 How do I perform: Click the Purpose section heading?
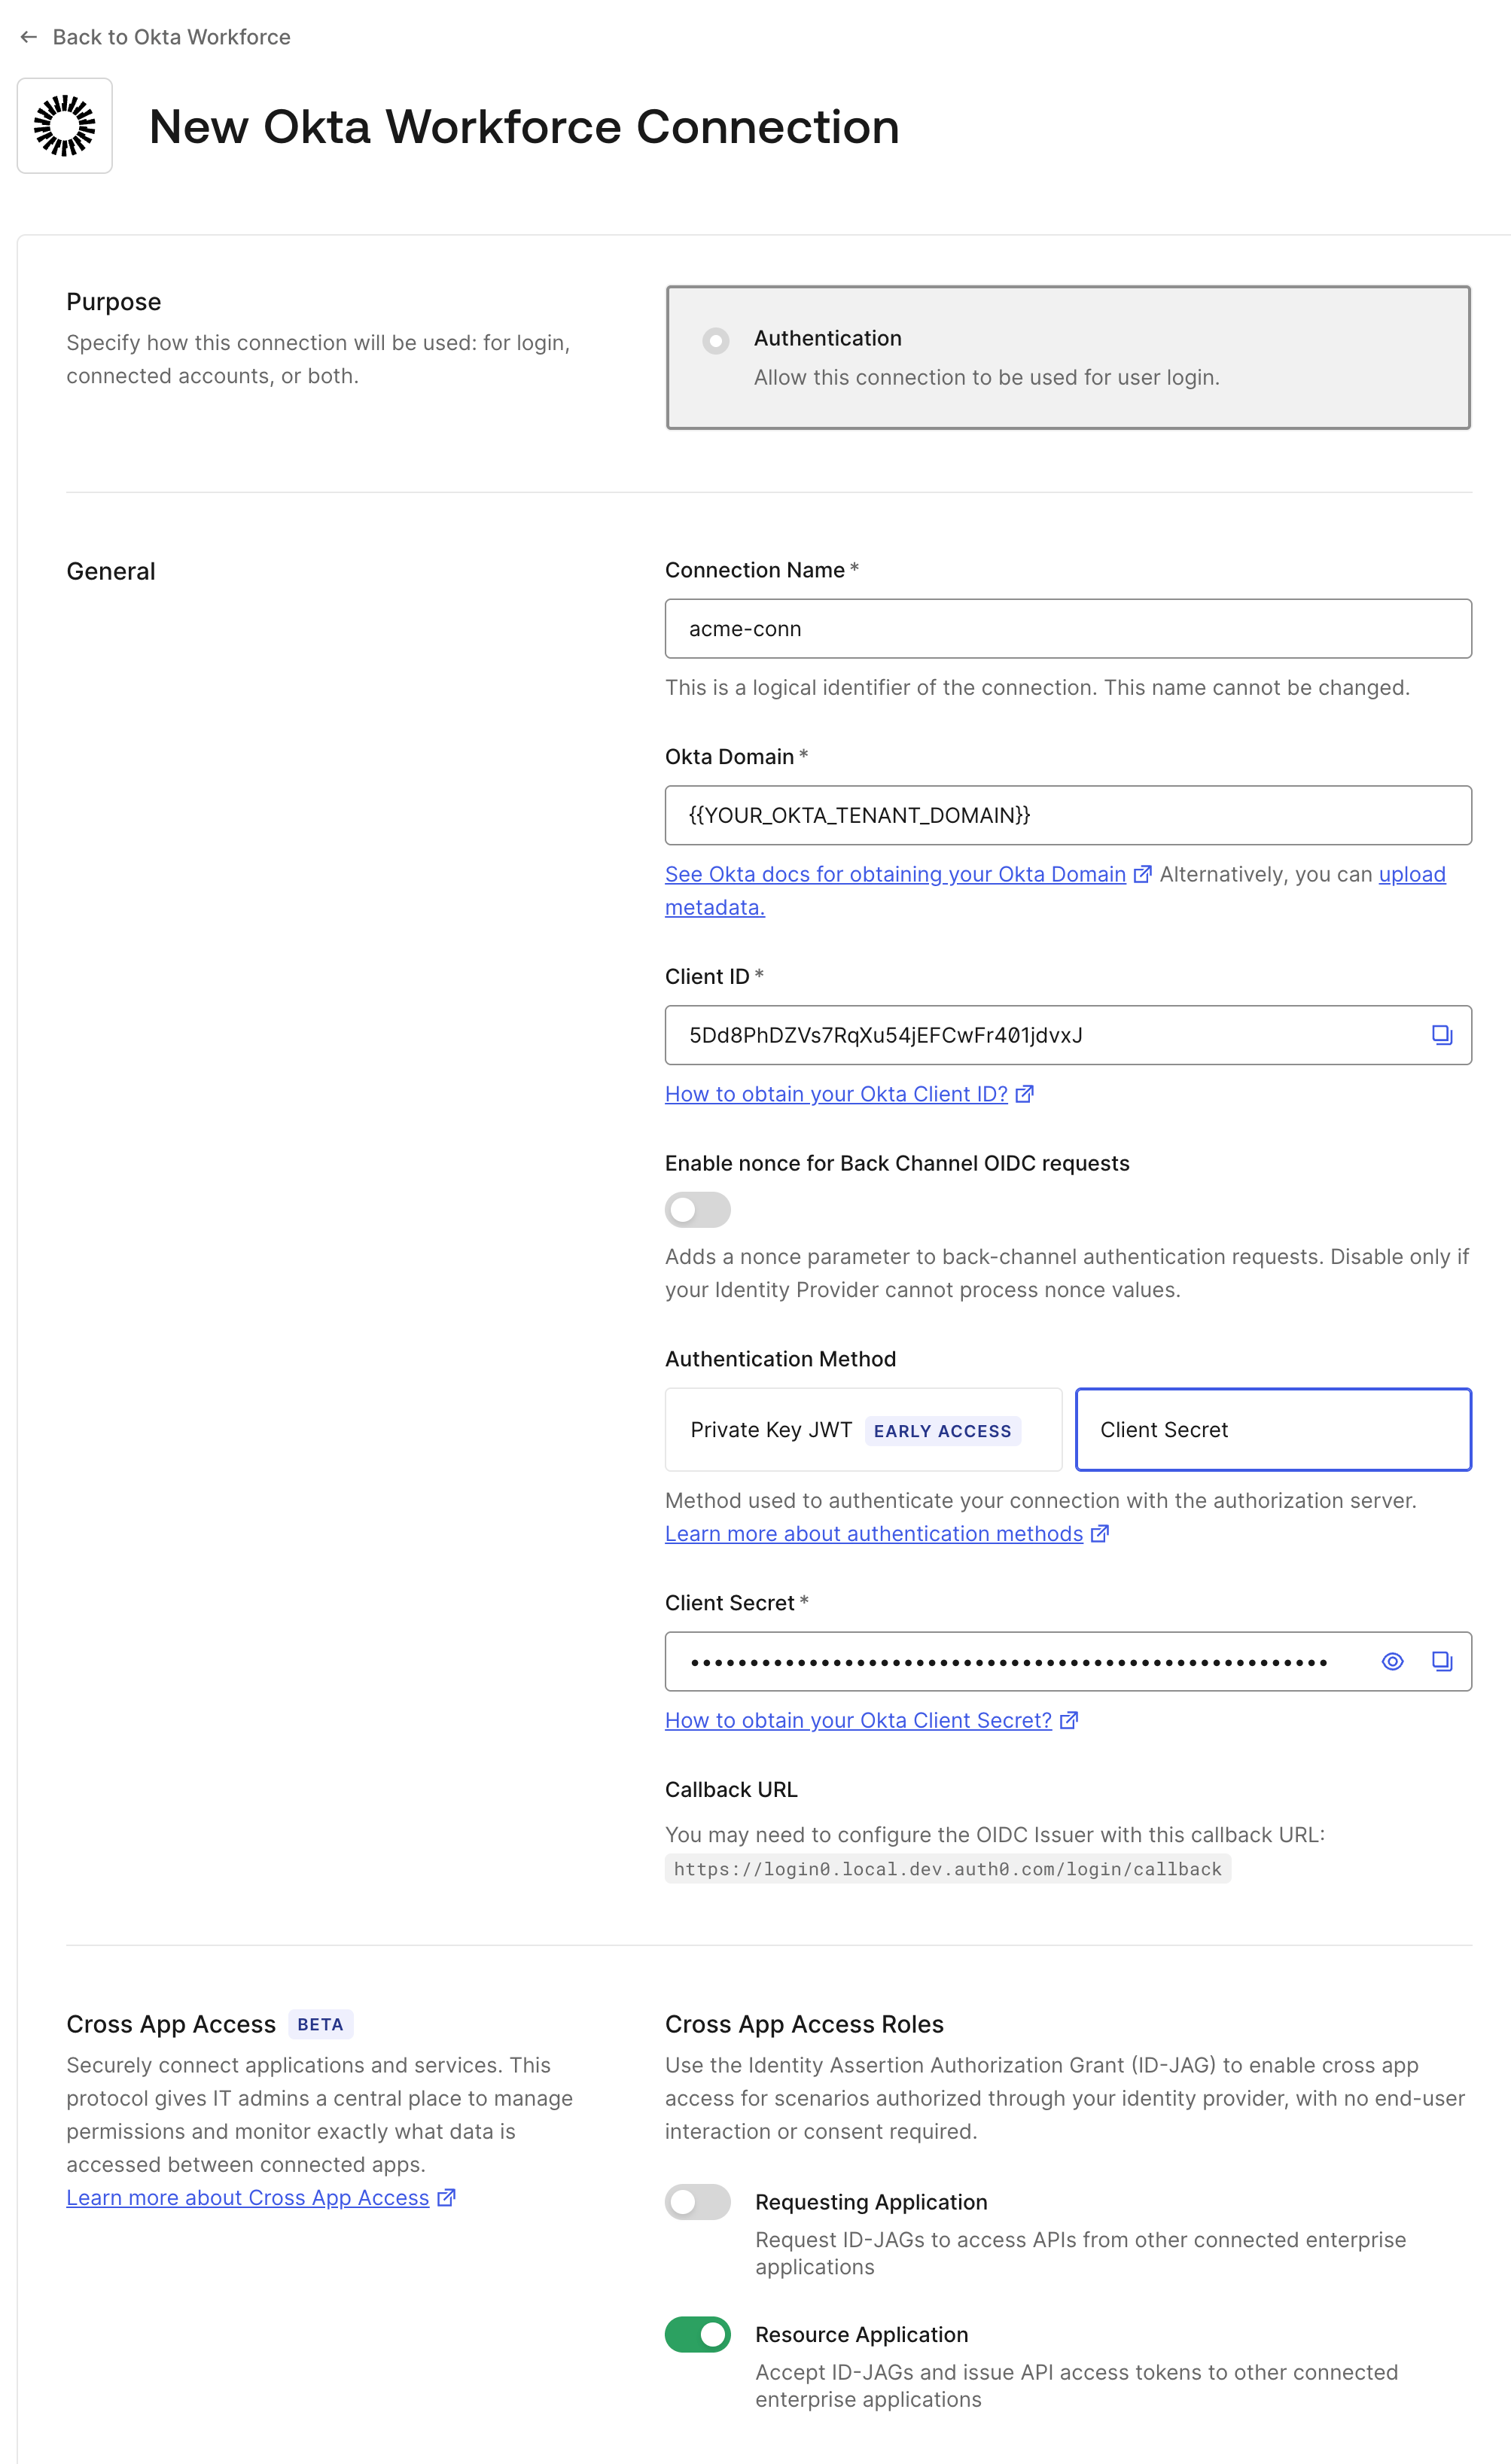[x=114, y=302]
